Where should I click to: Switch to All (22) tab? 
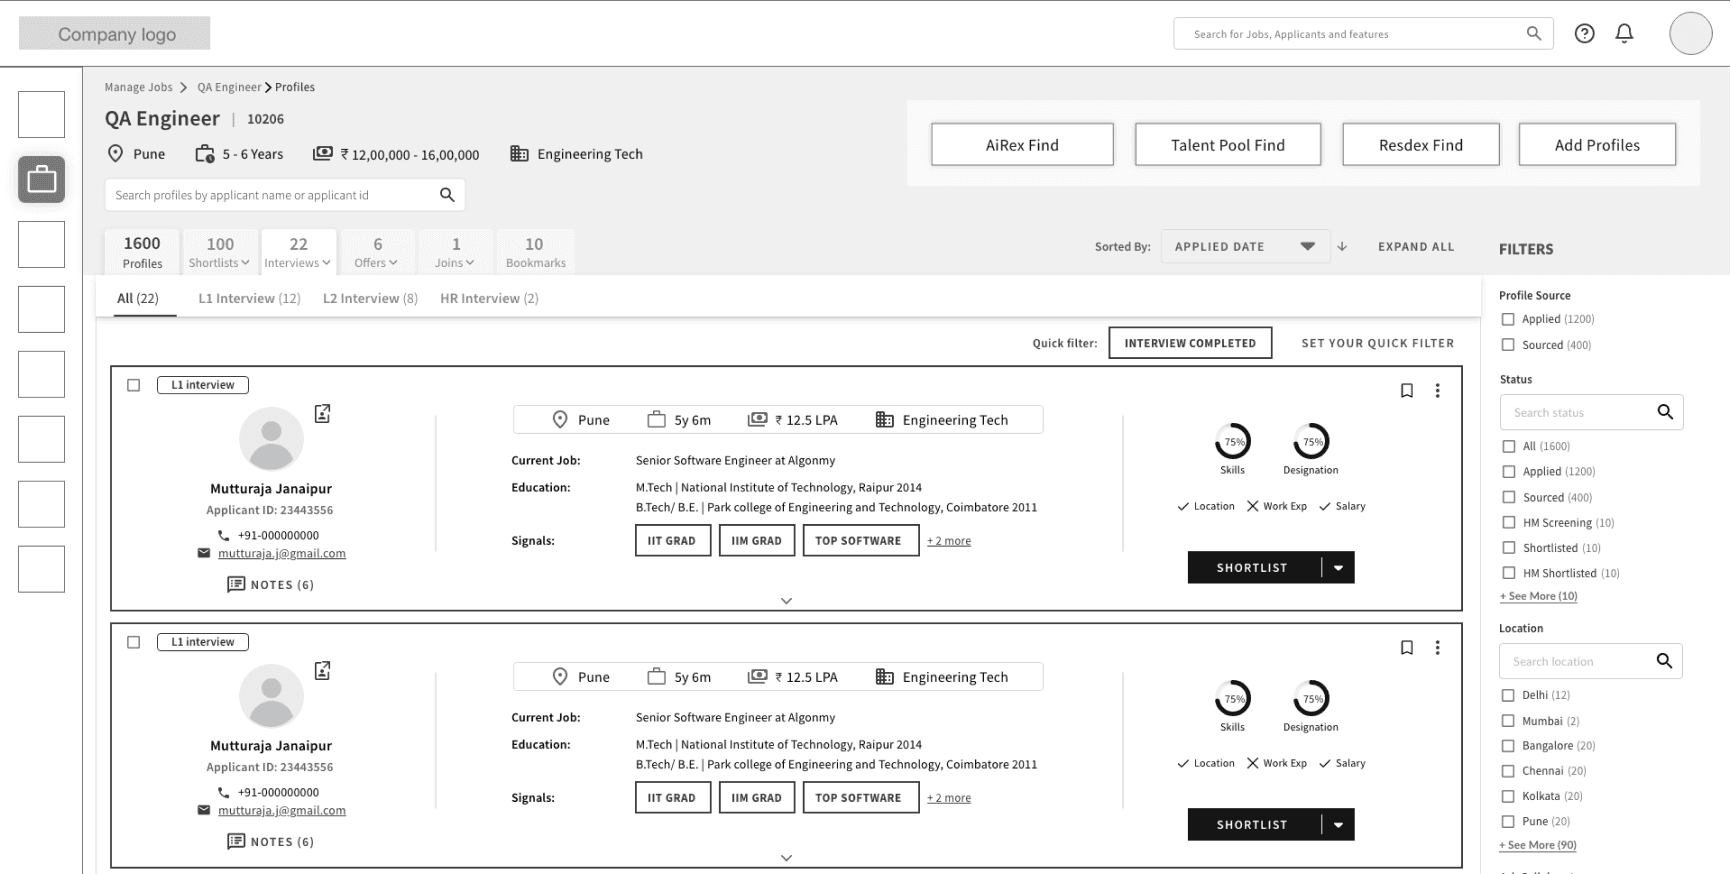tap(138, 298)
